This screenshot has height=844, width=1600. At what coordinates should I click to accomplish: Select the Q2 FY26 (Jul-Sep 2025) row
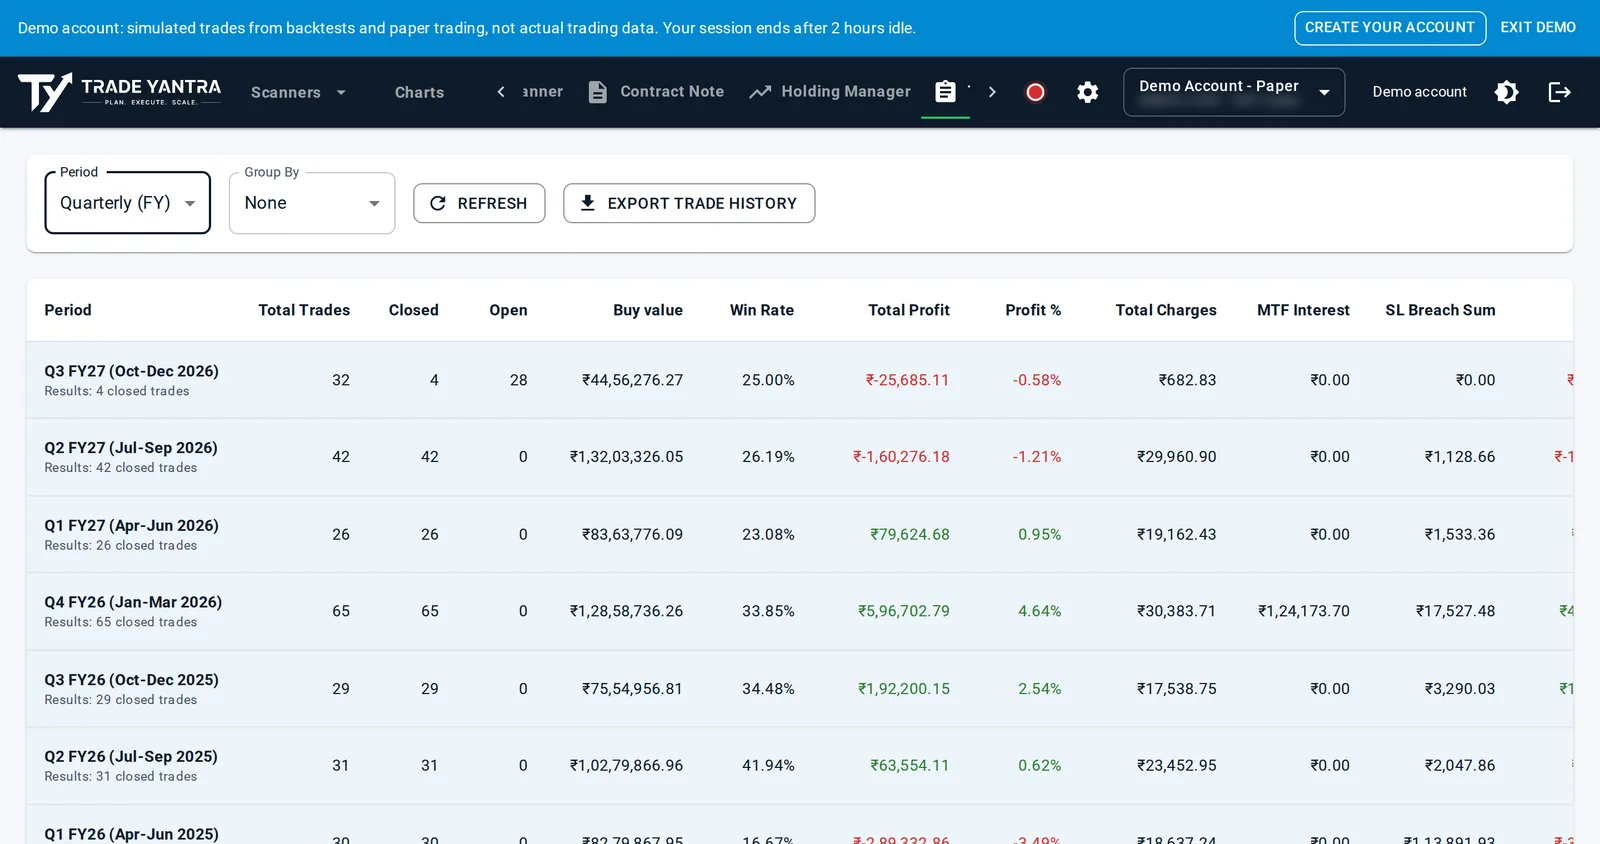[800, 766]
